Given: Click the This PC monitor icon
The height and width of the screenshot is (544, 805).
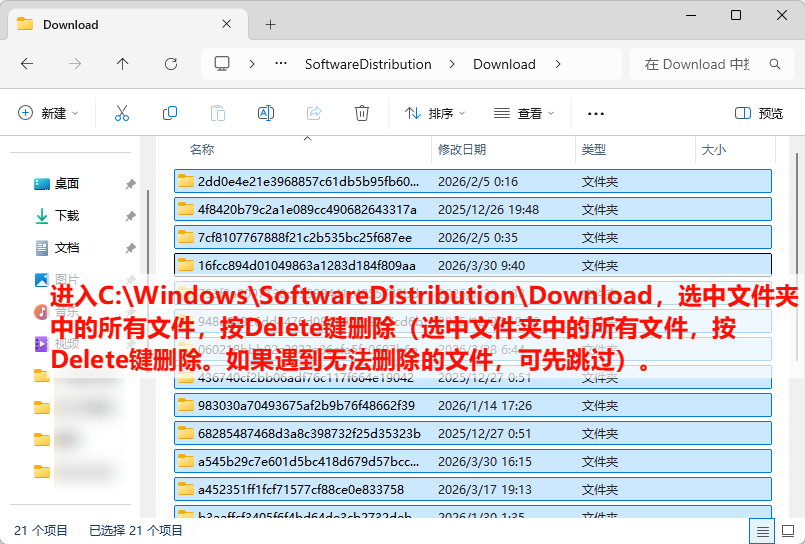Looking at the screenshot, I should (x=222, y=64).
